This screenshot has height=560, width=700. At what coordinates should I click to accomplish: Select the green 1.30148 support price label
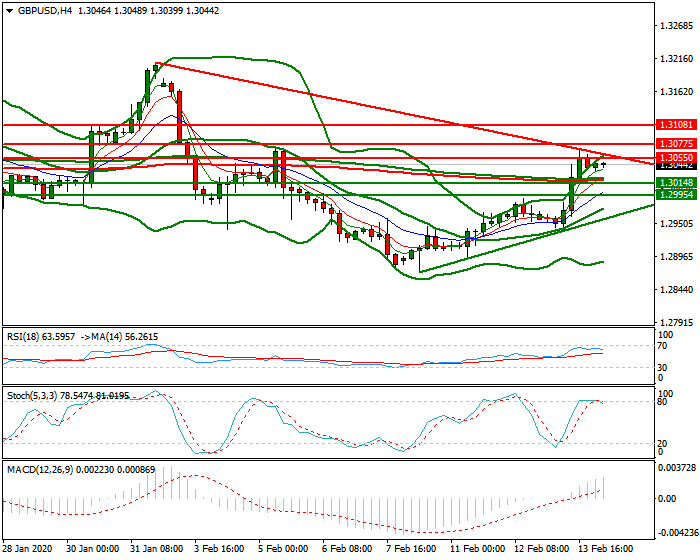(x=677, y=183)
